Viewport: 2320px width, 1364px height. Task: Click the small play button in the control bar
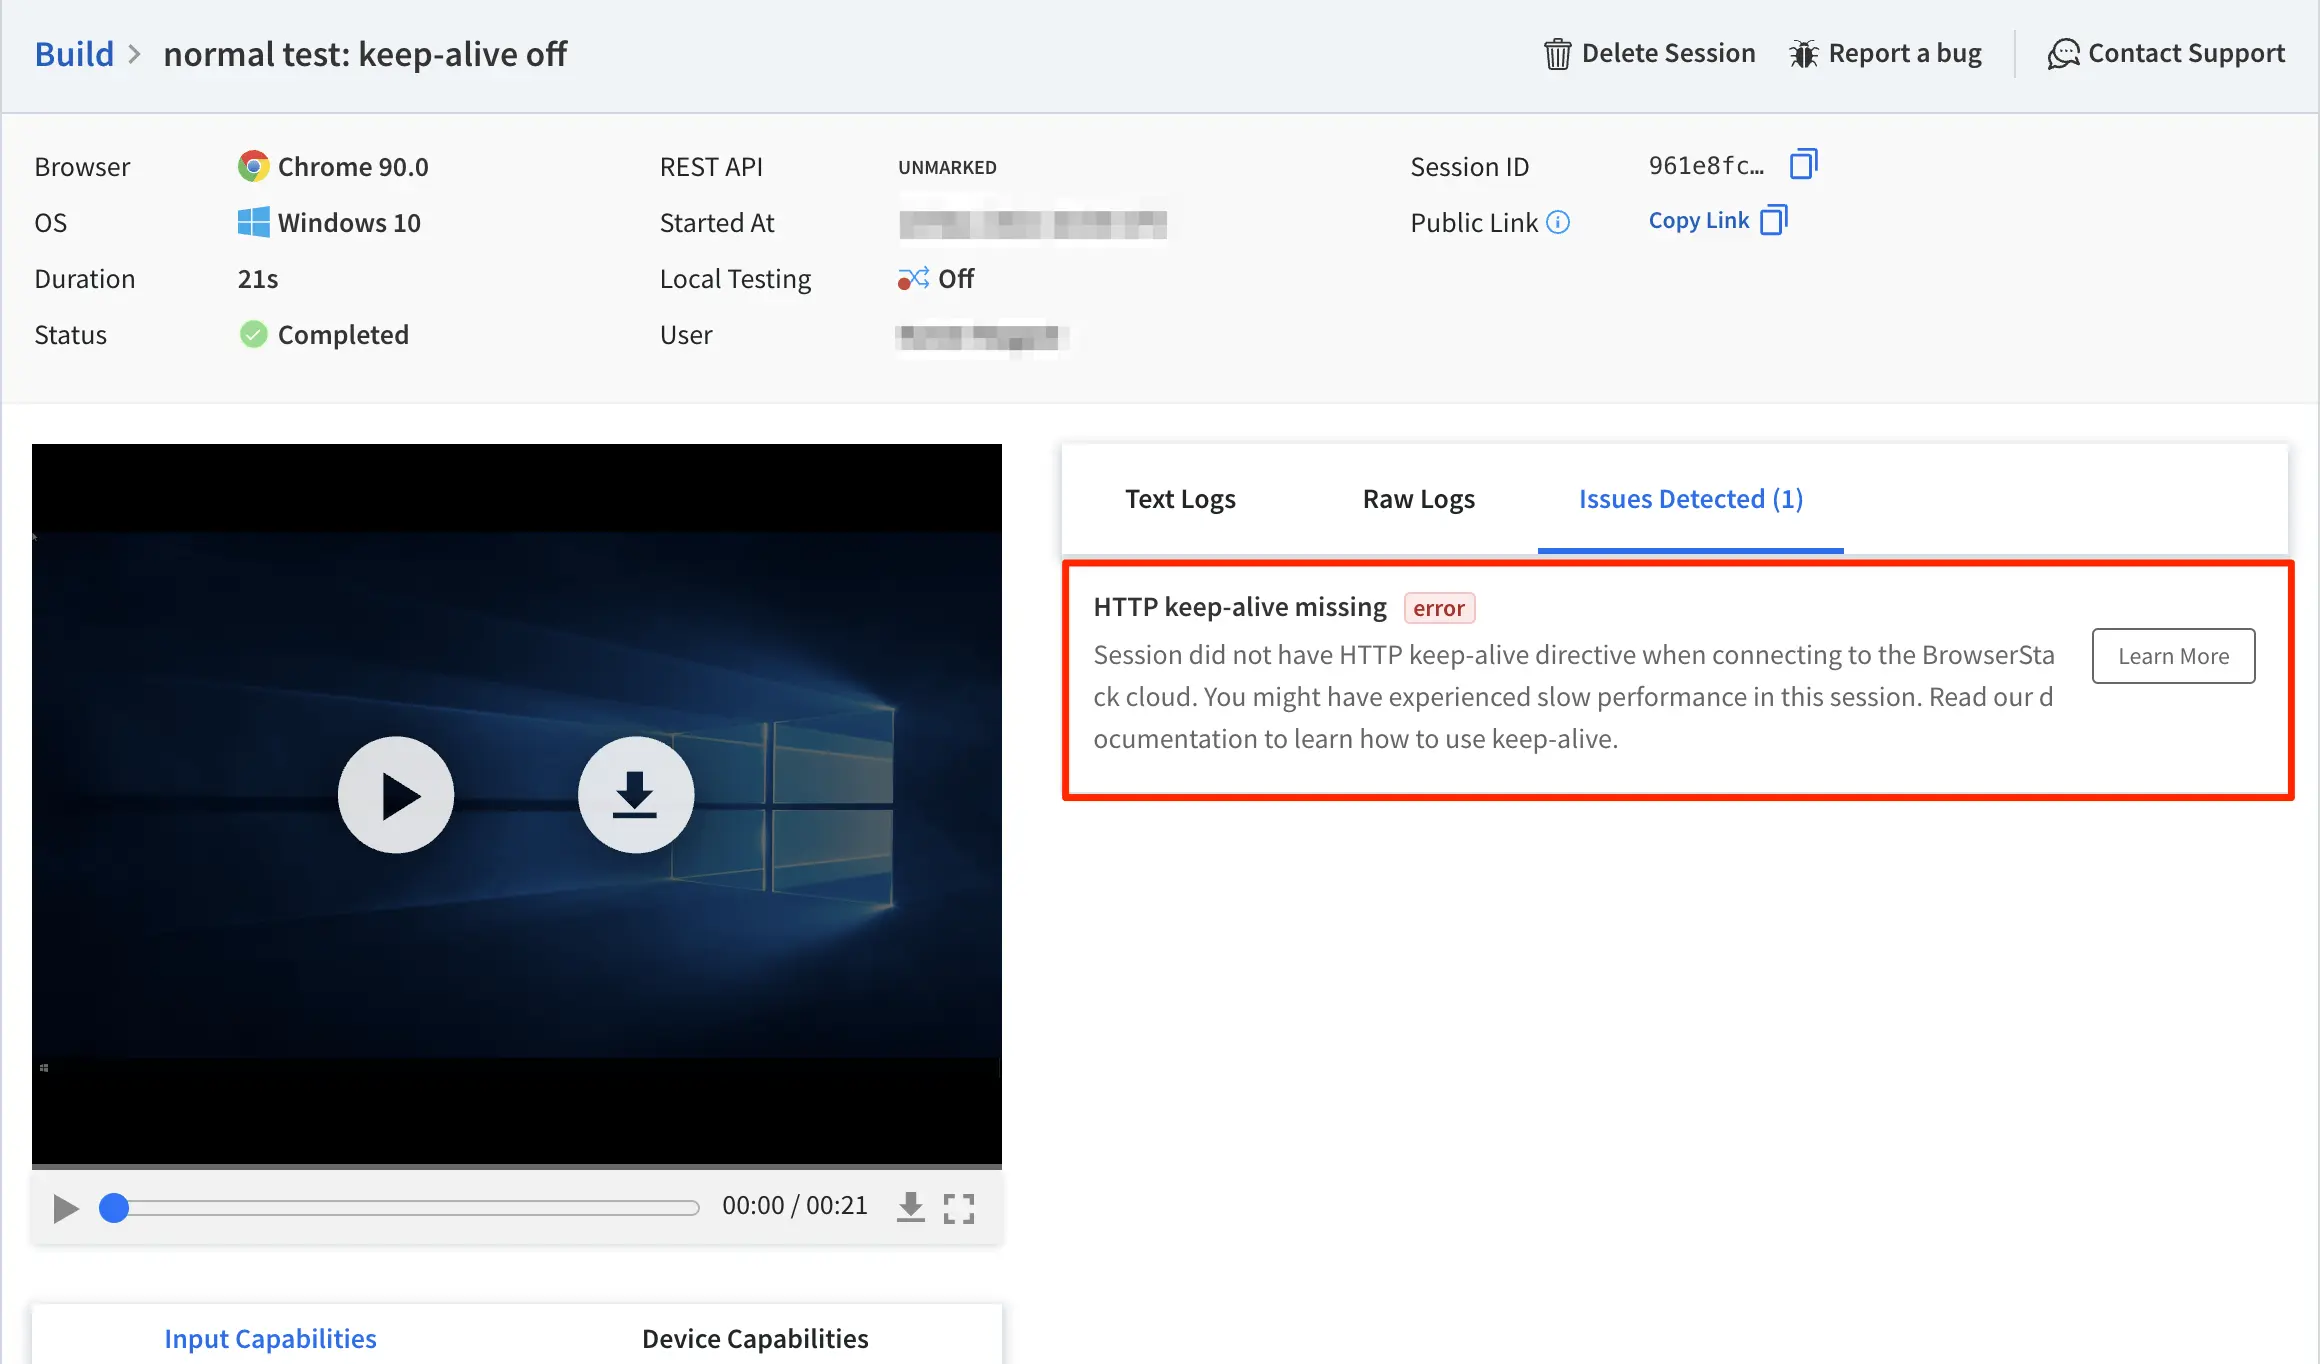coord(66,1208)
